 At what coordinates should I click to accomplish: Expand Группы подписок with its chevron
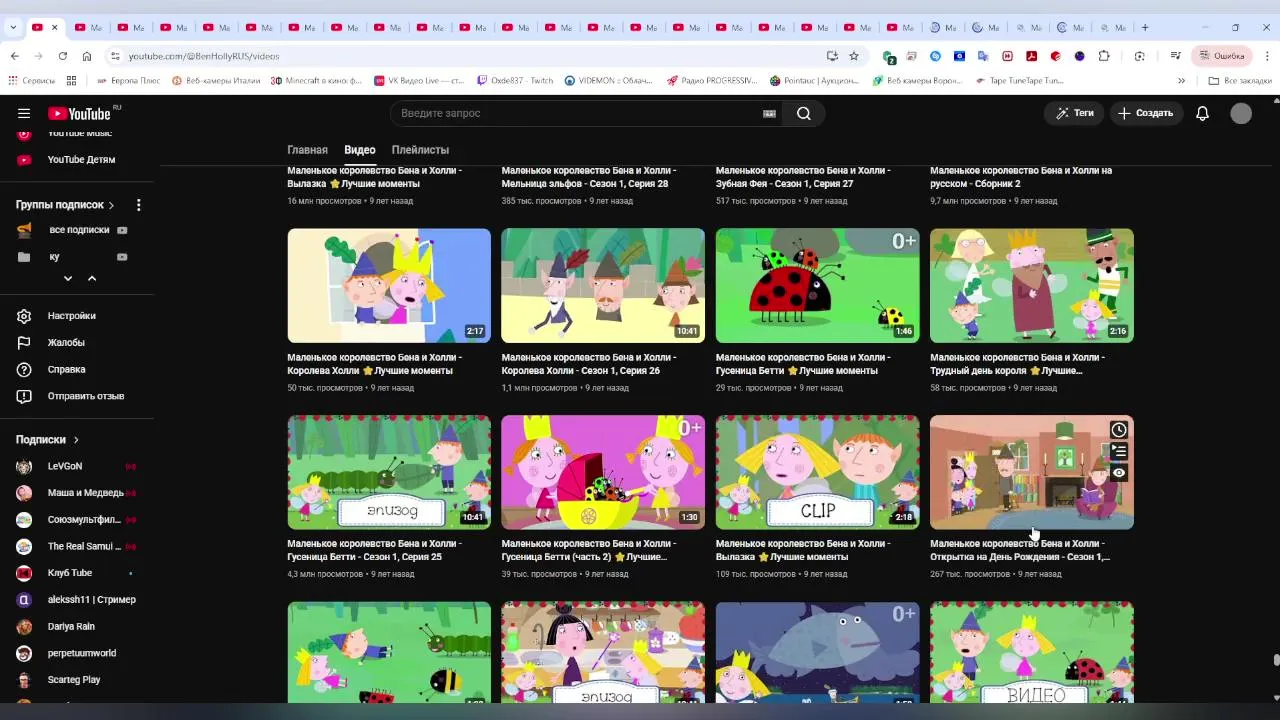point(111,205)
